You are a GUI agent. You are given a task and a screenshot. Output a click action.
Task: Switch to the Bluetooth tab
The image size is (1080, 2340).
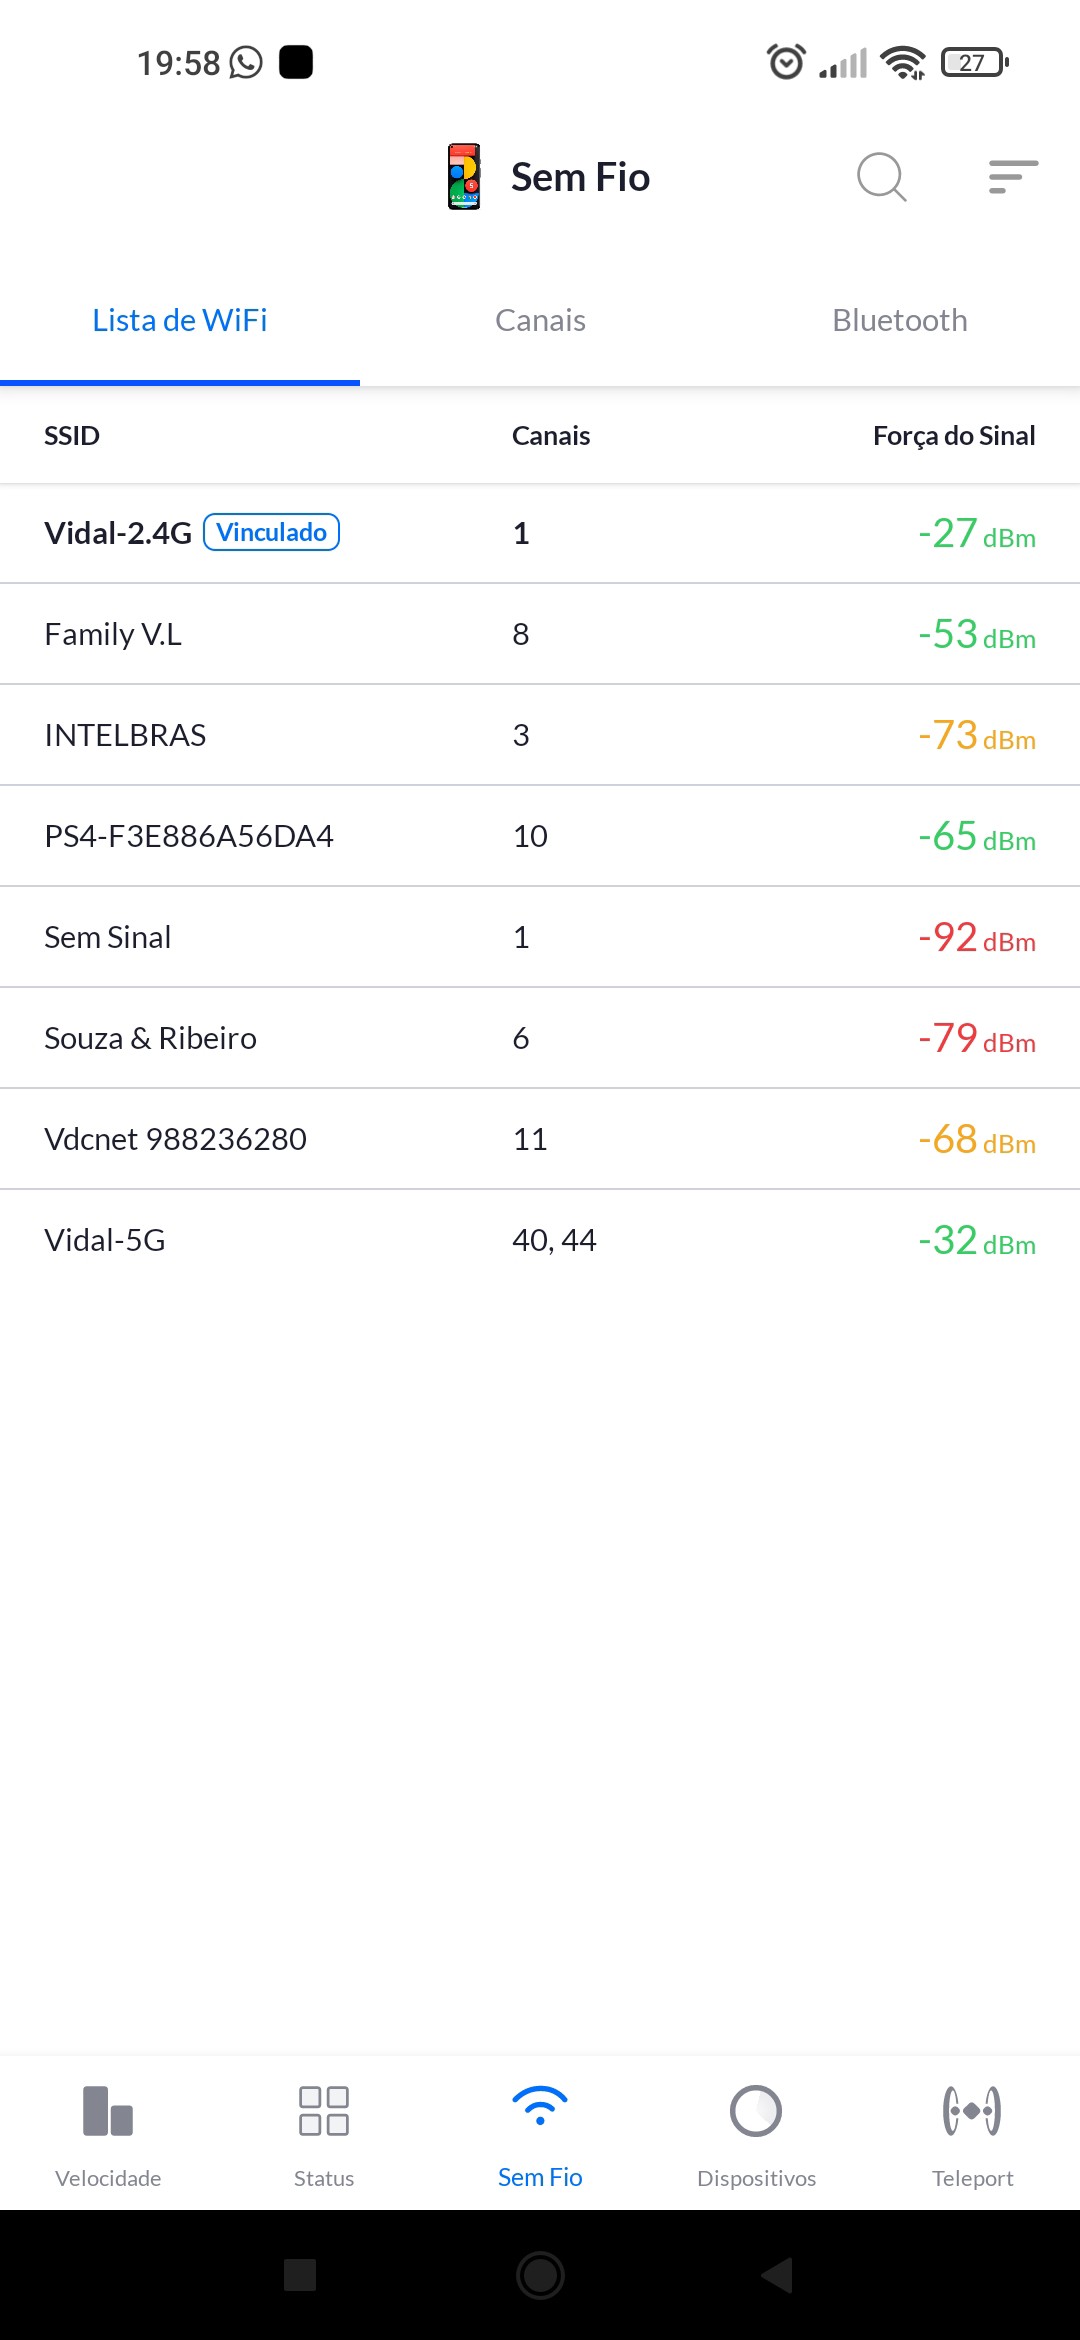(x=900, y=321)
